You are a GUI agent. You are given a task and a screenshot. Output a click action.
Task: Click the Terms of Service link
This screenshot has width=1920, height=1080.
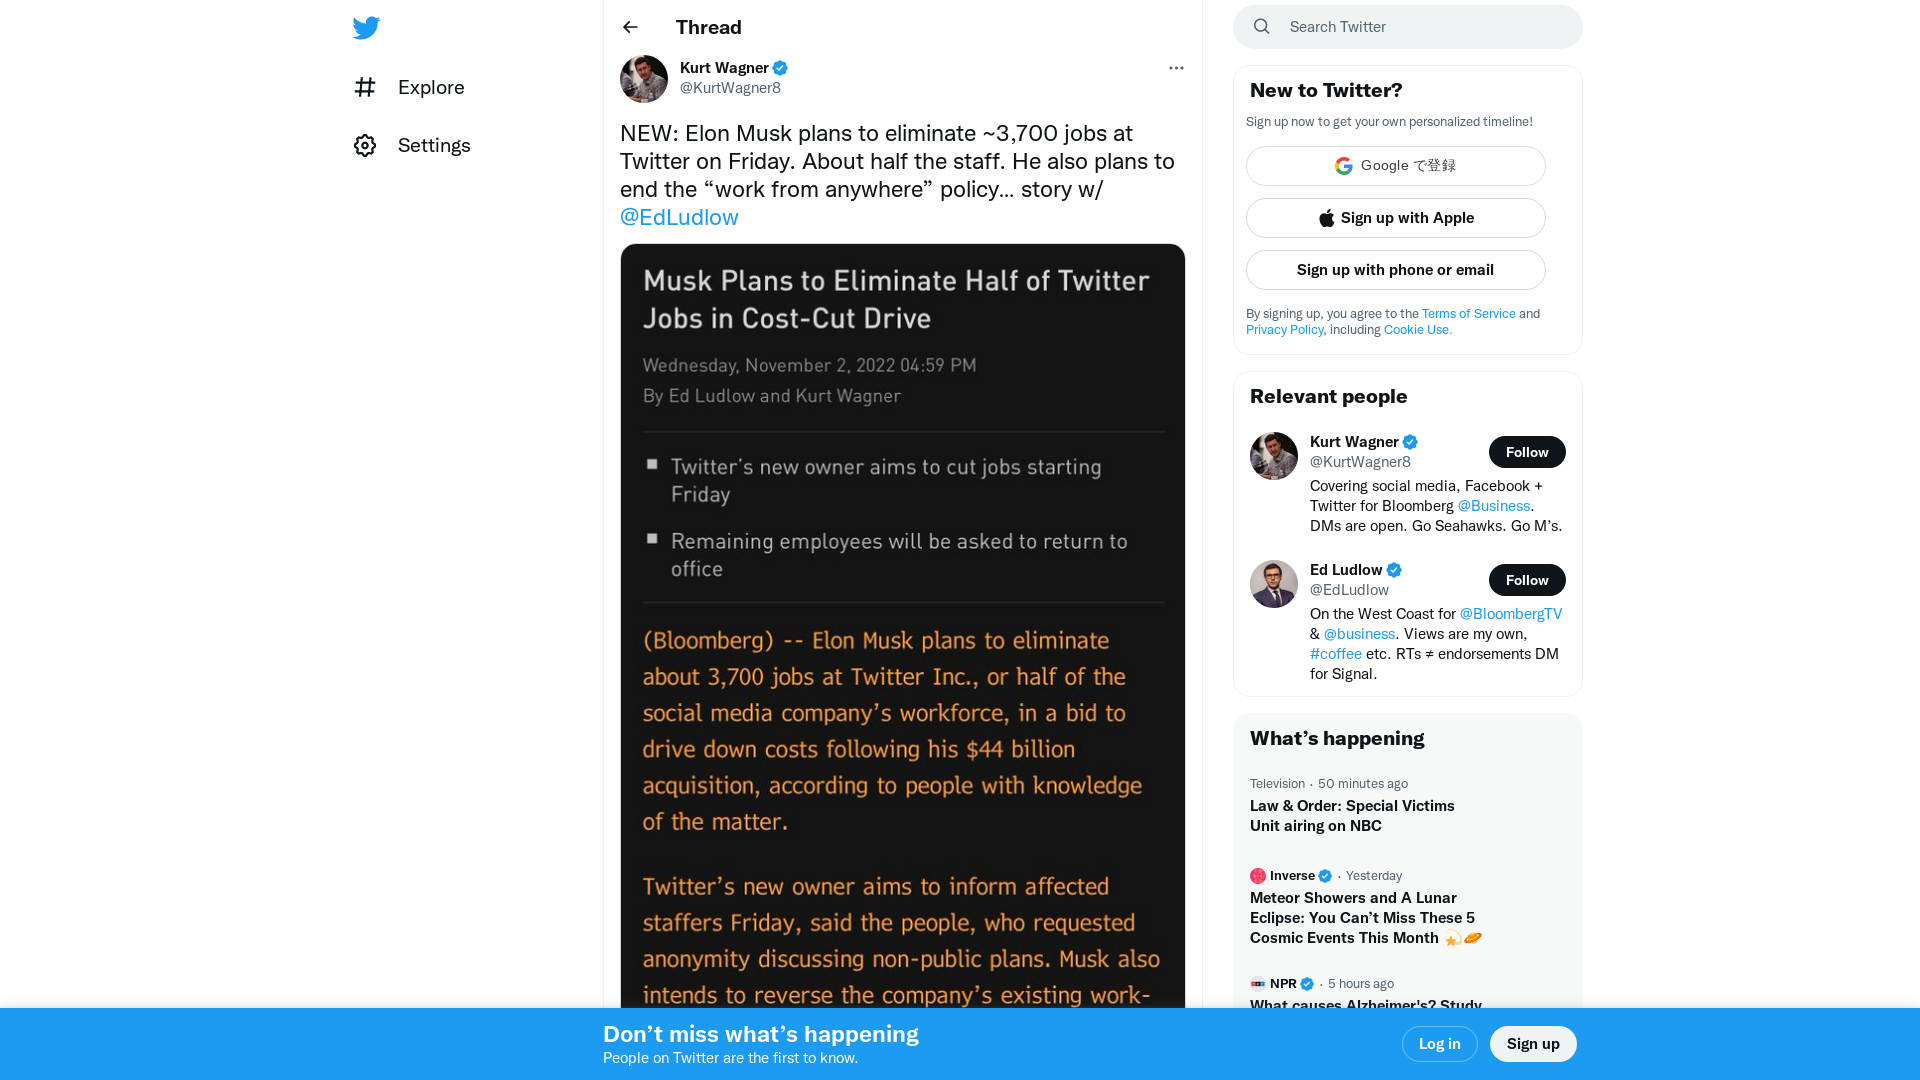point(1468,313)
